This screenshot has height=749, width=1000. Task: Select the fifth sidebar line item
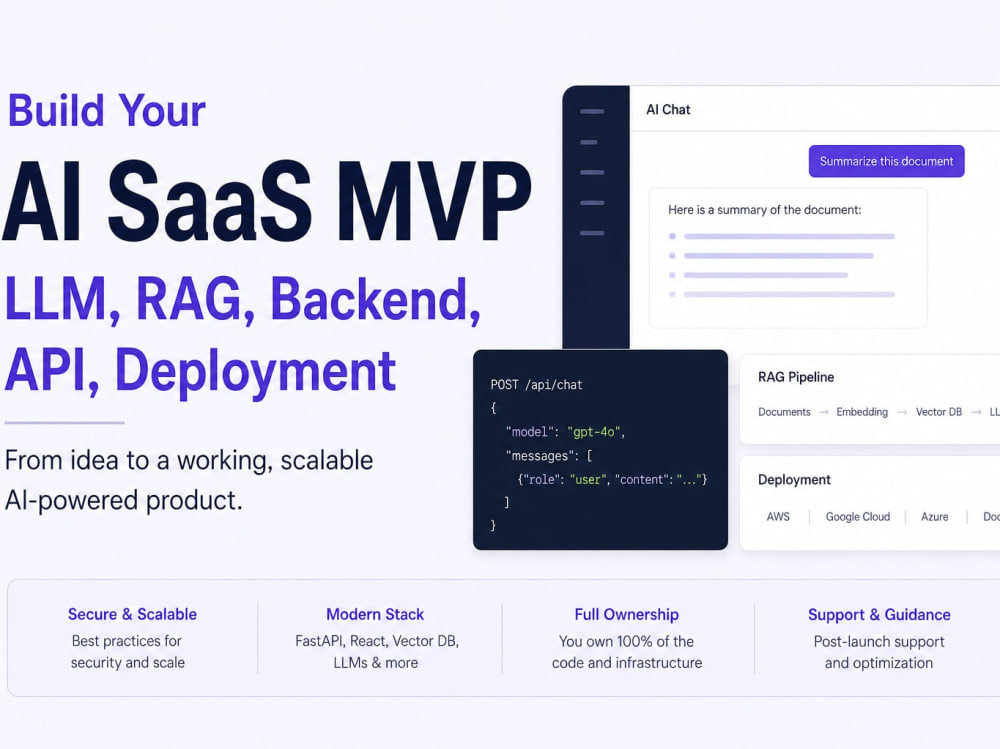click(x=592, y=233)
